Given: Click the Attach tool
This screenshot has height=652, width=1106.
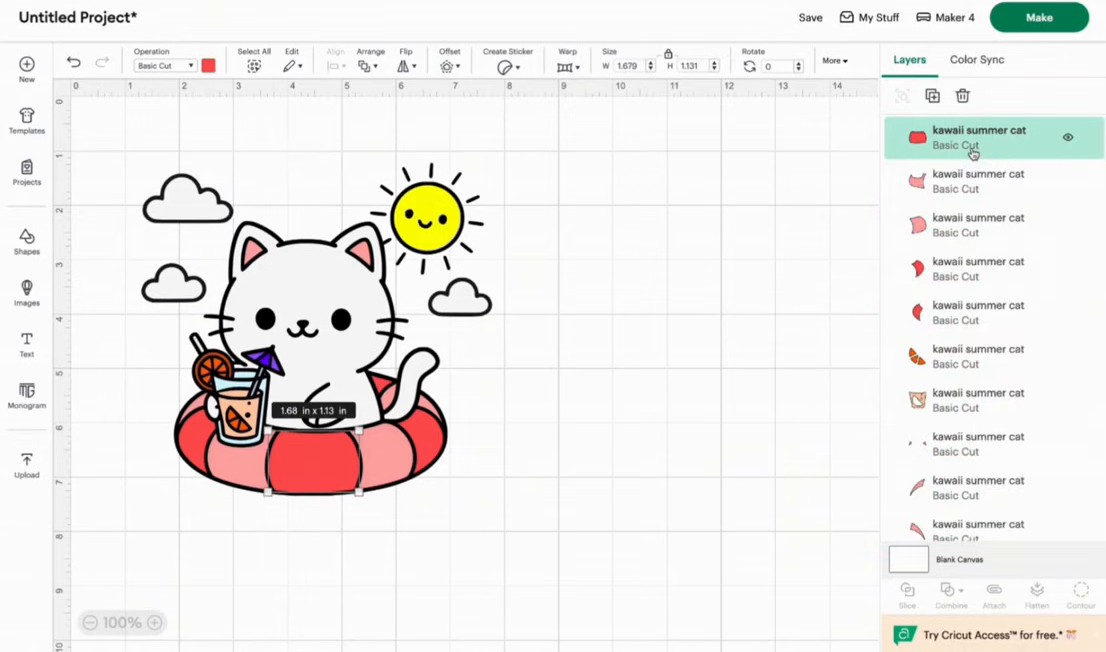Looking at the screenshot, I should (994, 596).
